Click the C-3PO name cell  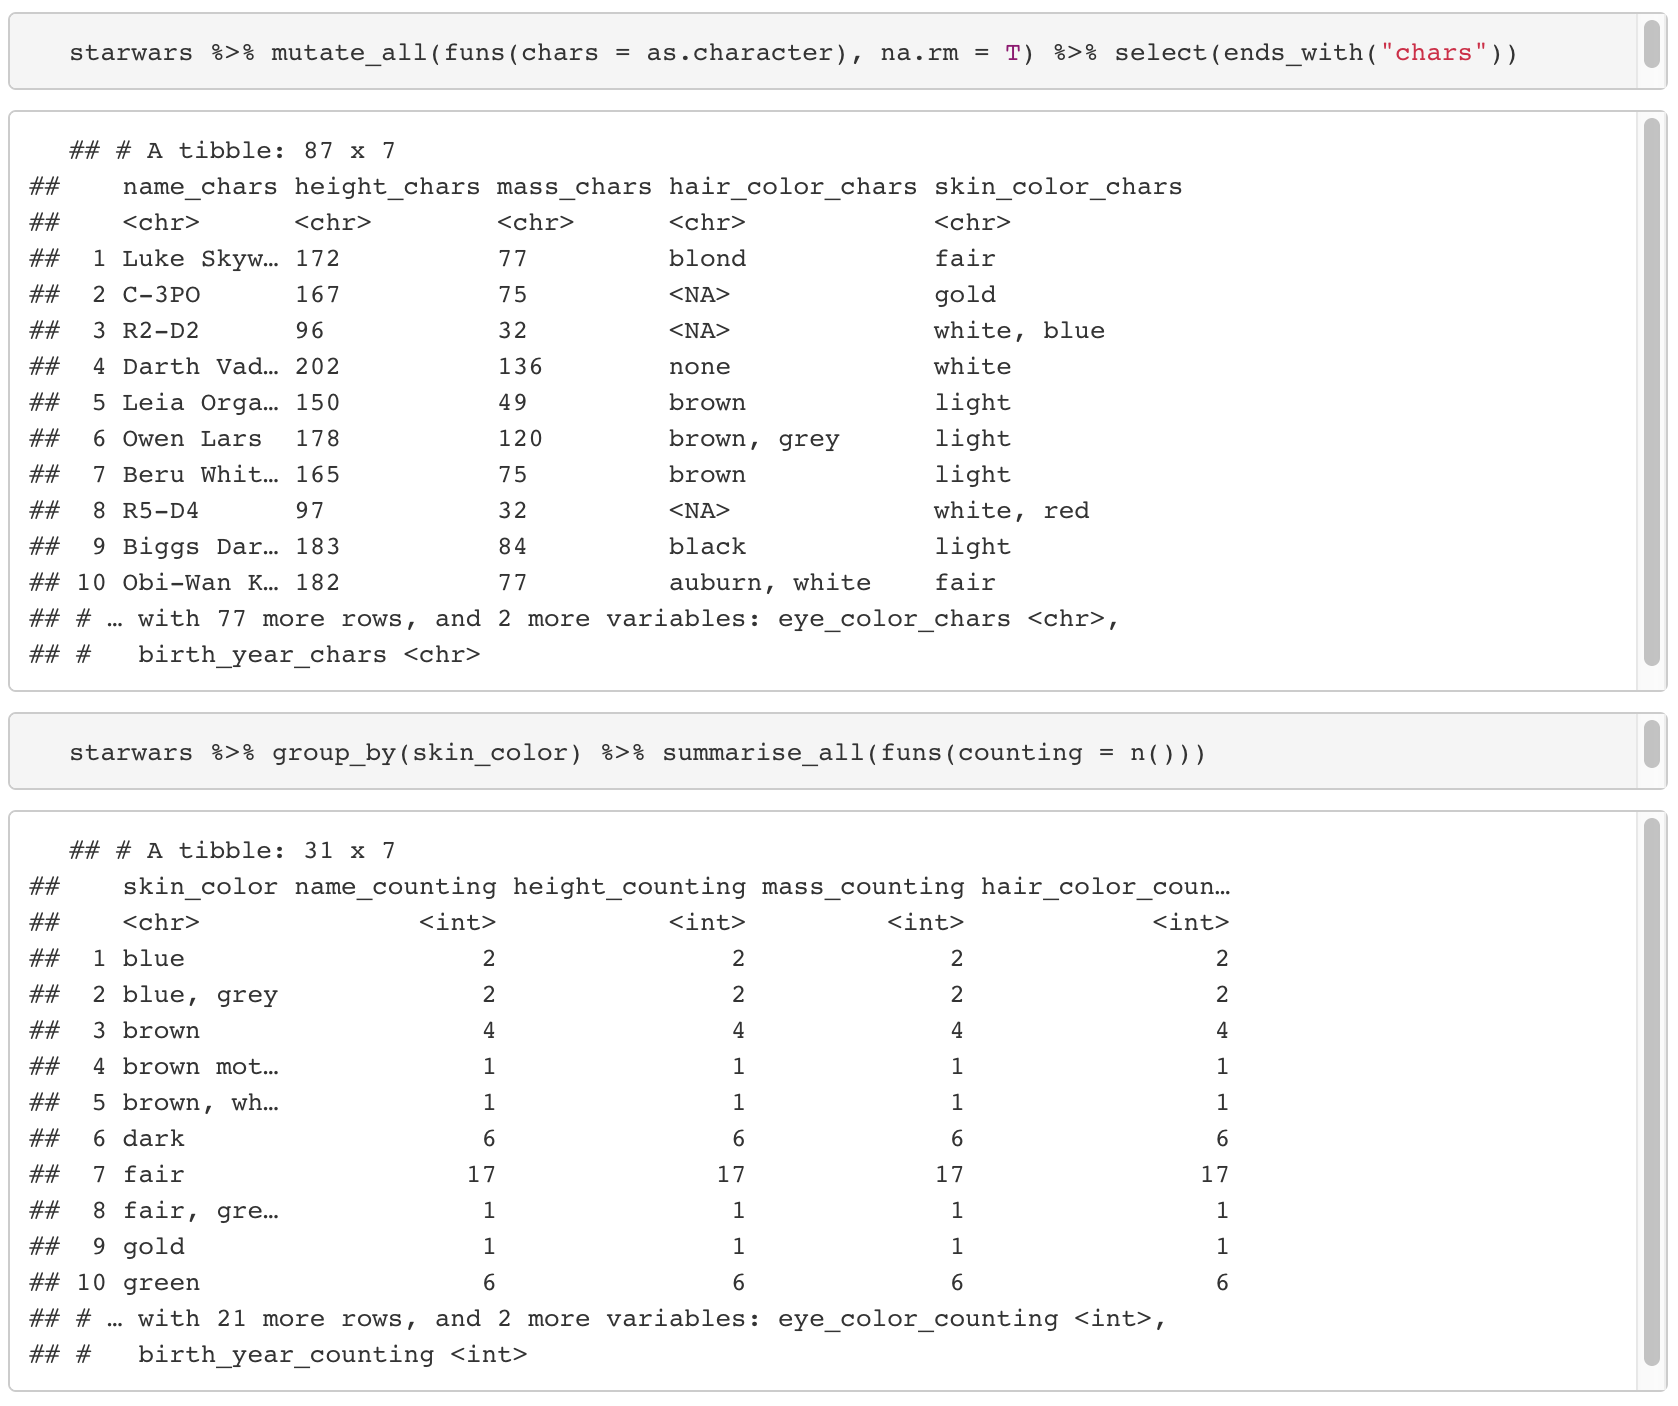pos(161,295)
